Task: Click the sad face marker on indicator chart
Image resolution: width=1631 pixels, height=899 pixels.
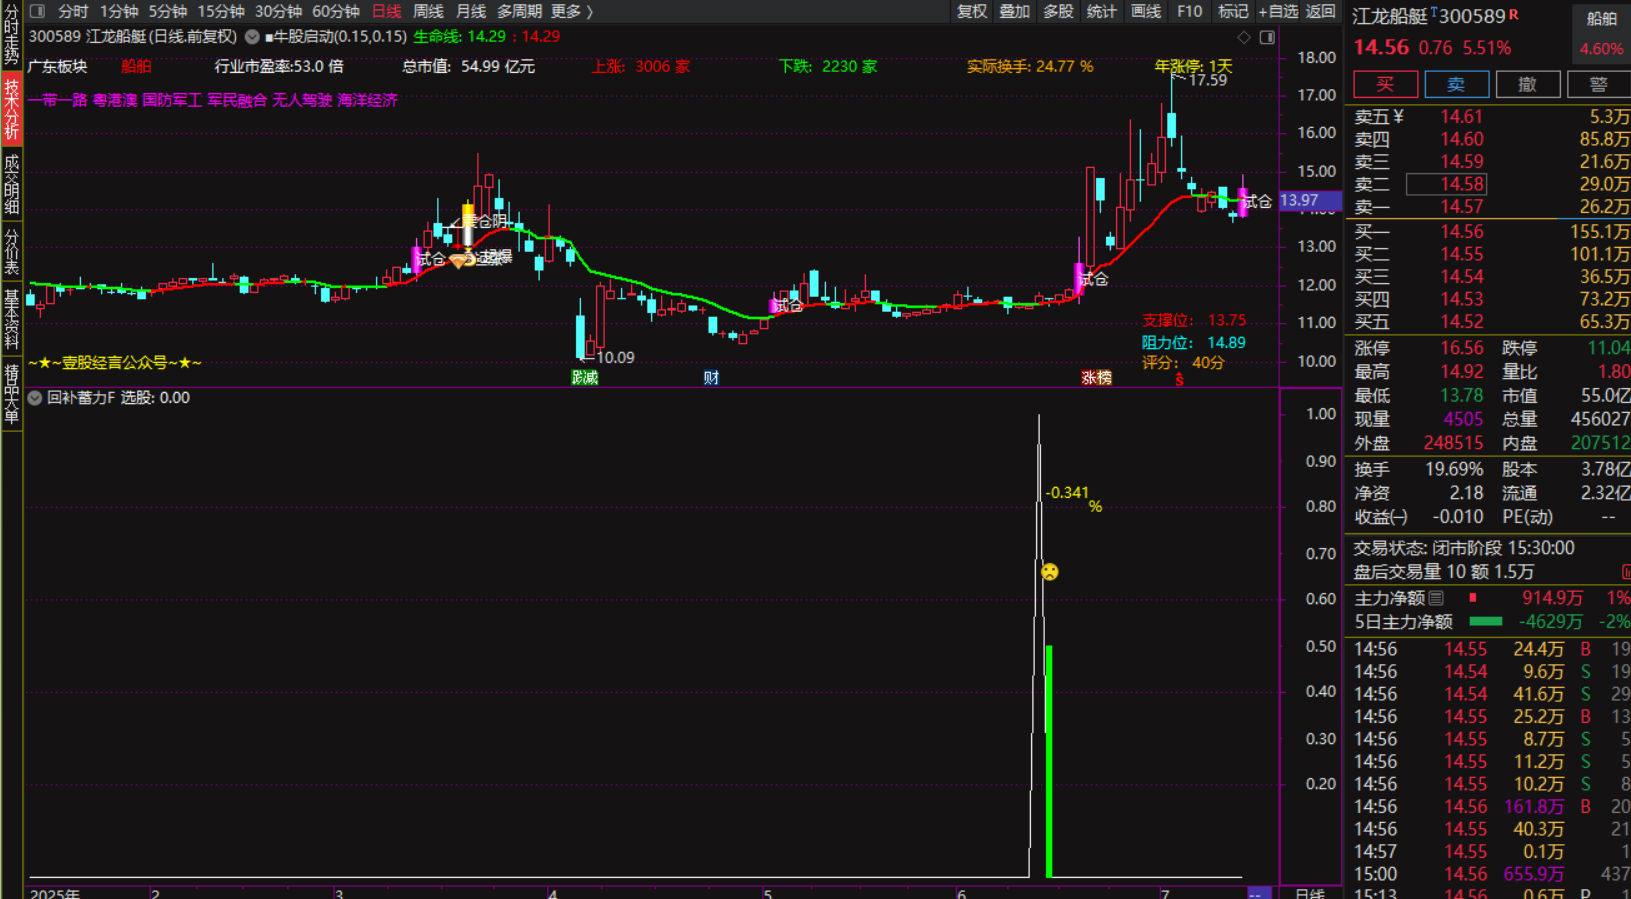Action: (x=1049, y=572)
